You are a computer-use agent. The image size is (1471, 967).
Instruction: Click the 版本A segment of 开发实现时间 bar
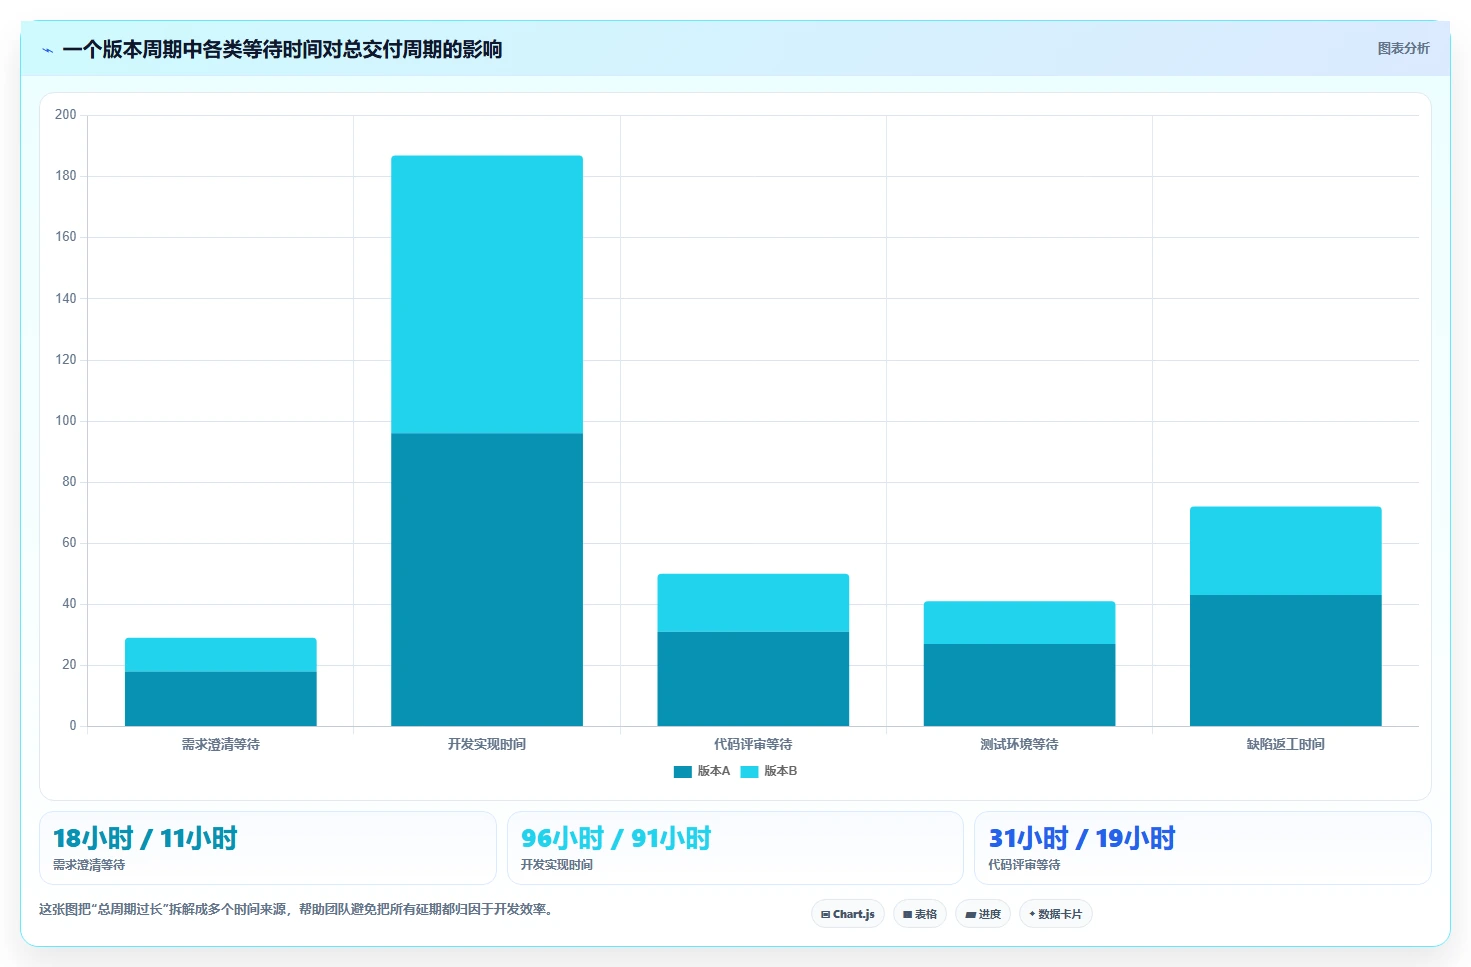(487, 580)
